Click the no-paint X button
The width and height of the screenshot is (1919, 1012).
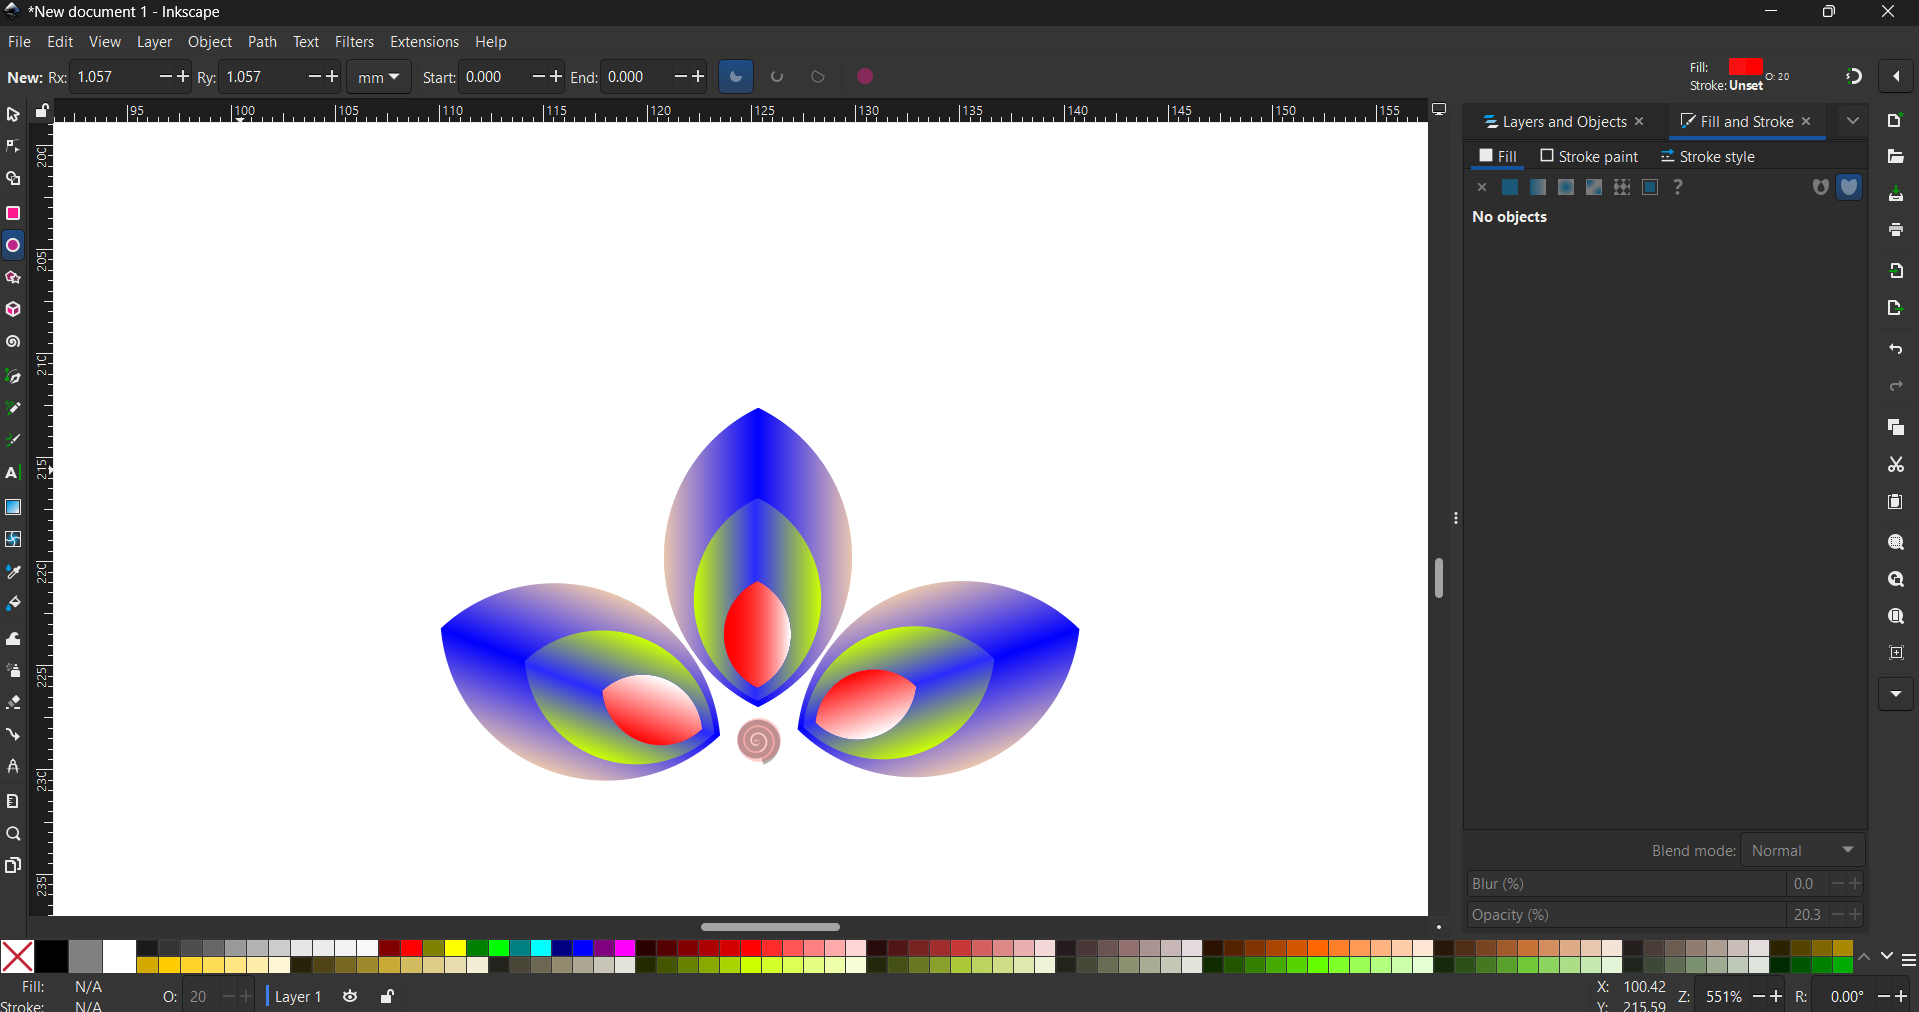(x=1482, y=187)
